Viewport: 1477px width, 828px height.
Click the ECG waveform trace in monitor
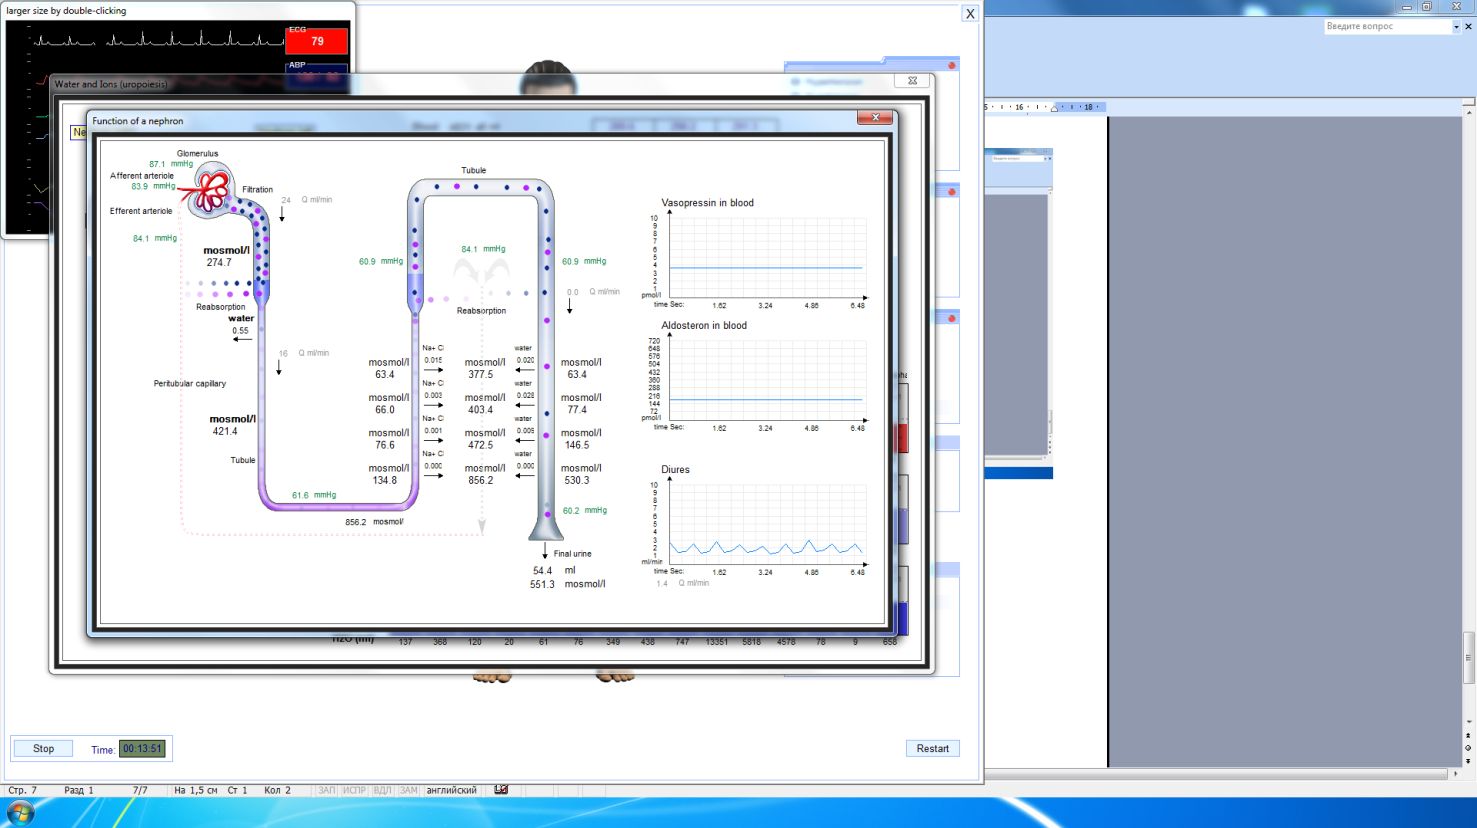tap(157, 41)
